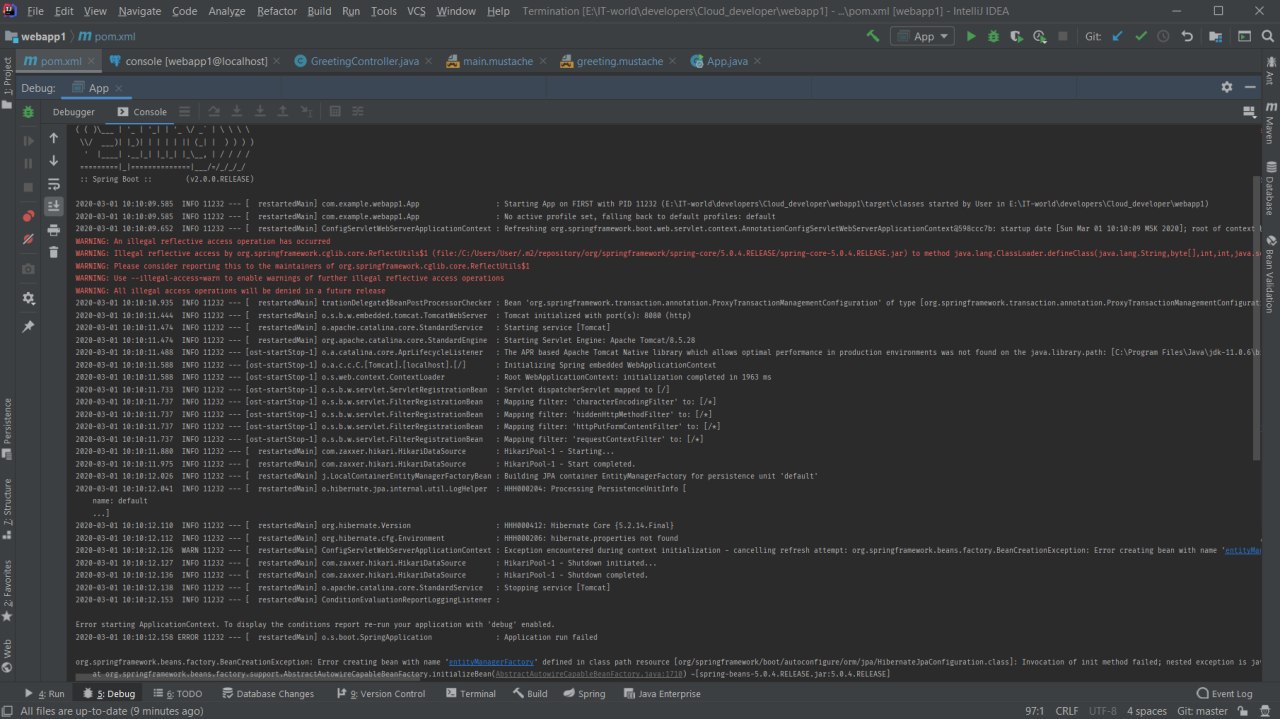
Task: Open the Event Log
Action: pos(1224,693)
